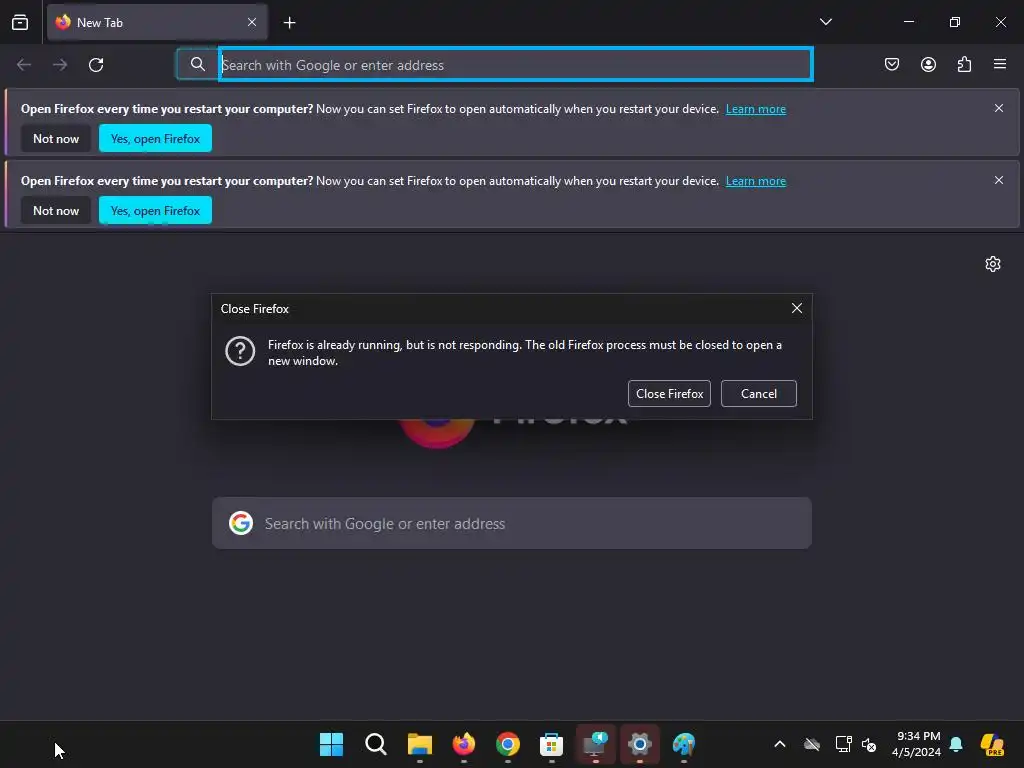1024x768 pixels.
Task: Open a new tab with the plus button
Action: 289,23
